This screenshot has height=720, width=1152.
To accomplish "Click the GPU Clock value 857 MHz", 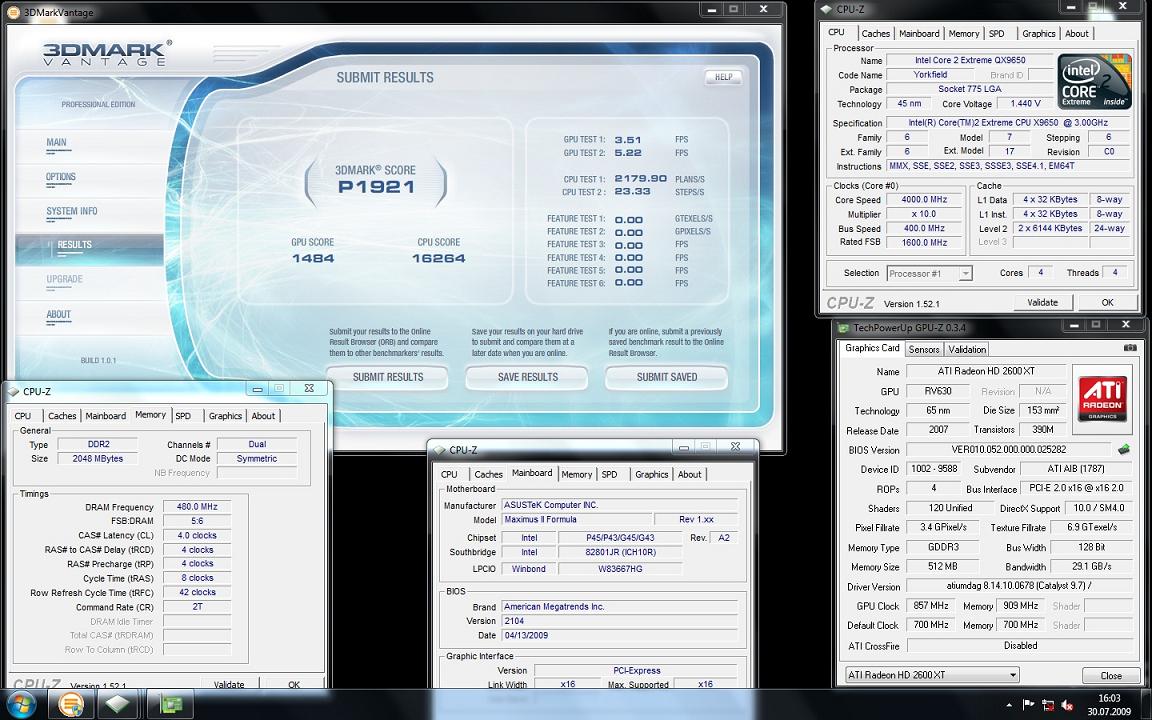I will pyautogui.click(x=930, y=605).
